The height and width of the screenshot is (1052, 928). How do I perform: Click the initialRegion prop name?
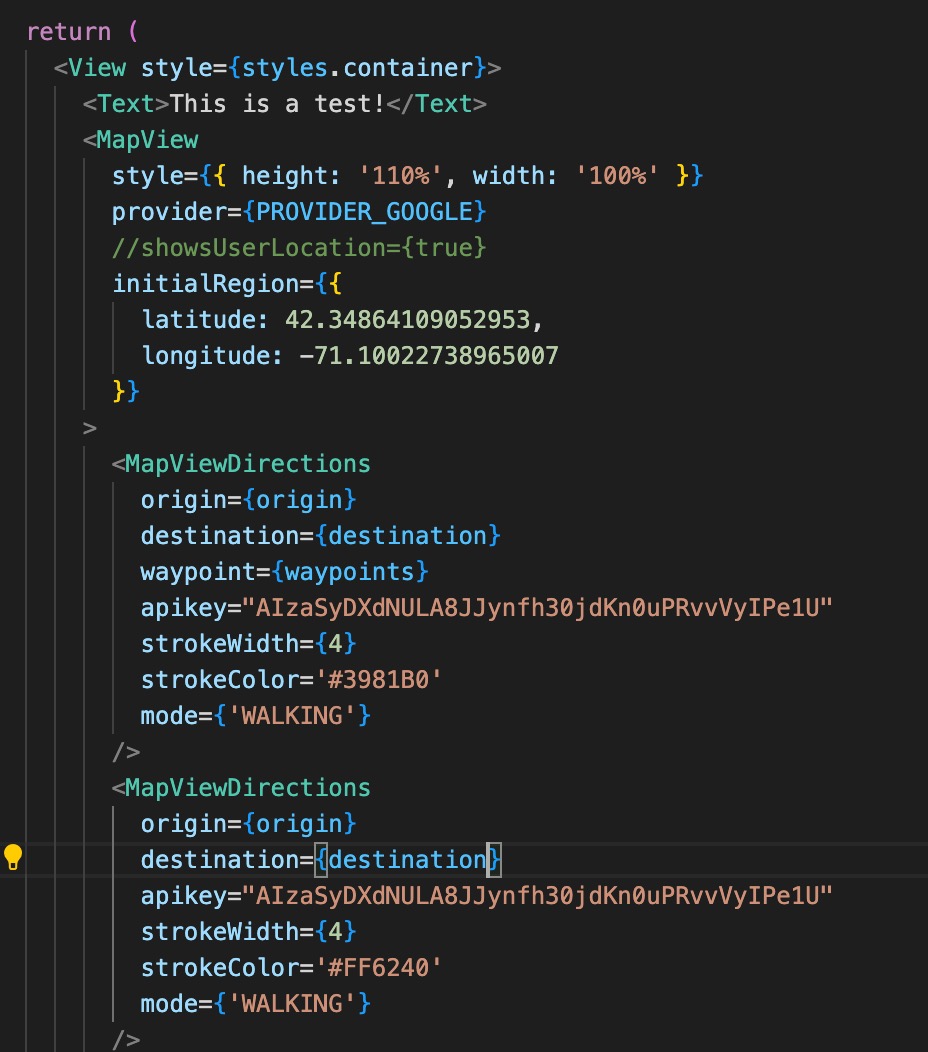(x=205, y=284)
